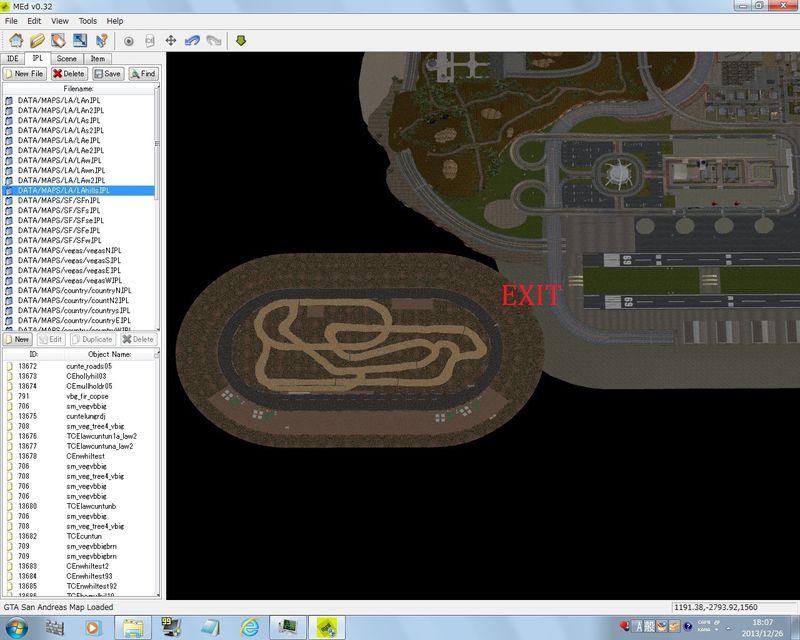Select DATA/MAPS/LA/LAn.IPL in the file list
This screenshot has height=640, width=800.
click(x=79, y=100)
